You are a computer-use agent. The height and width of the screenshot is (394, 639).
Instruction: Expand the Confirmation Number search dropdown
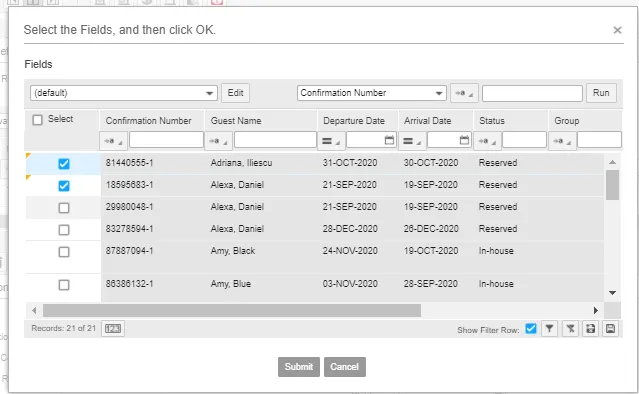click(439, 93)
